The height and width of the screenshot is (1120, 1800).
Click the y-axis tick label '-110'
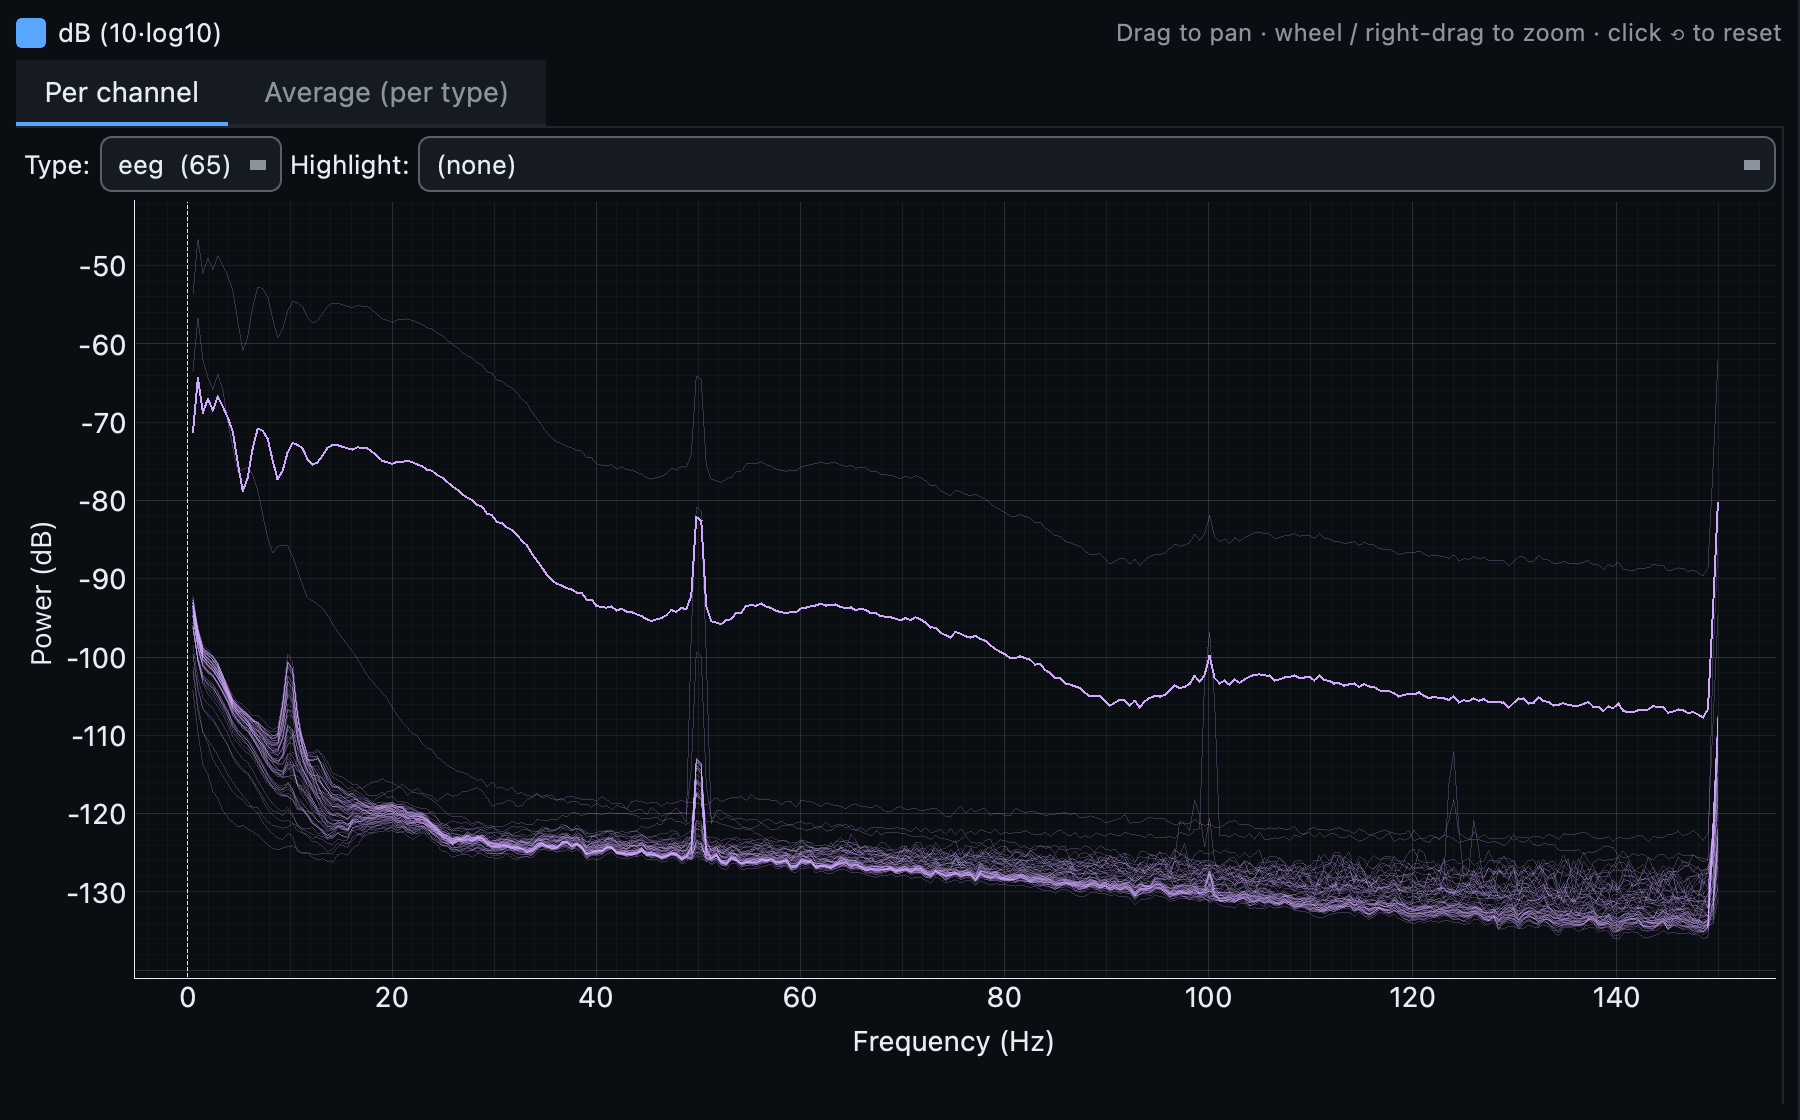[x=98, y=736]
